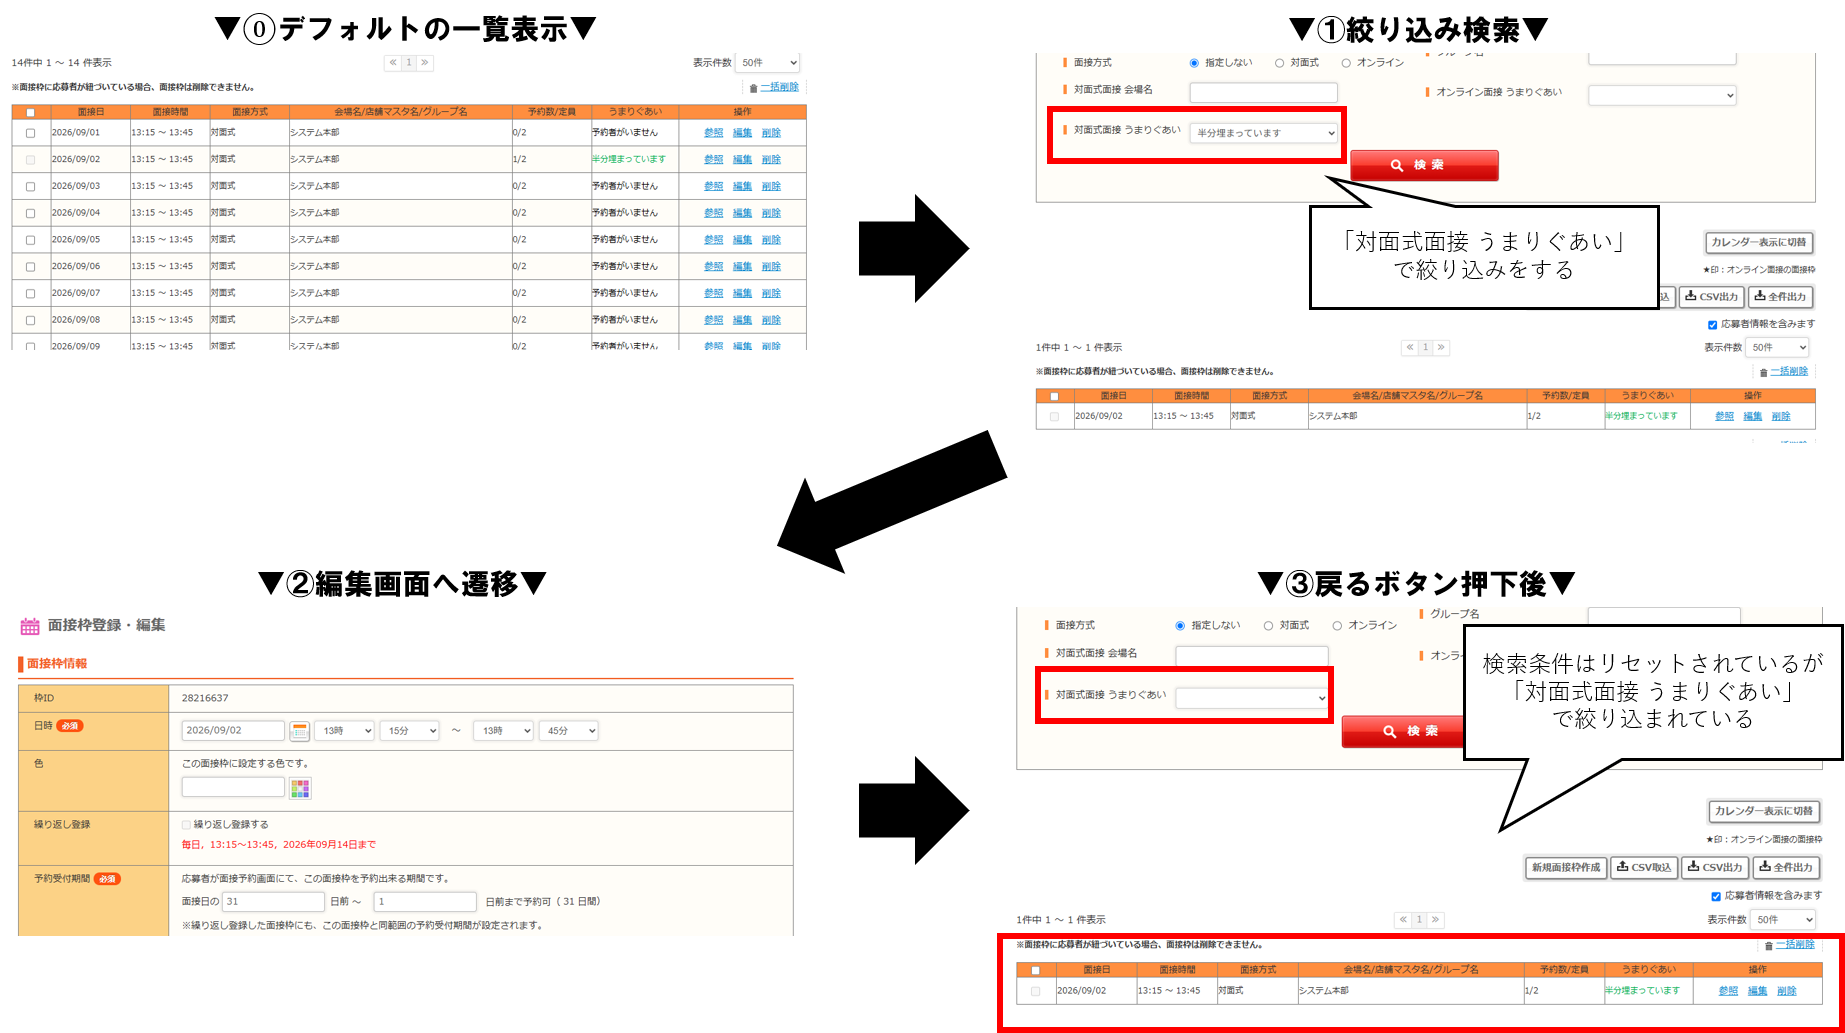1845x1033 pixels.
Task: Tick checkbox for 2026/09/03 row in default list
Action: (x=31, y=187)
